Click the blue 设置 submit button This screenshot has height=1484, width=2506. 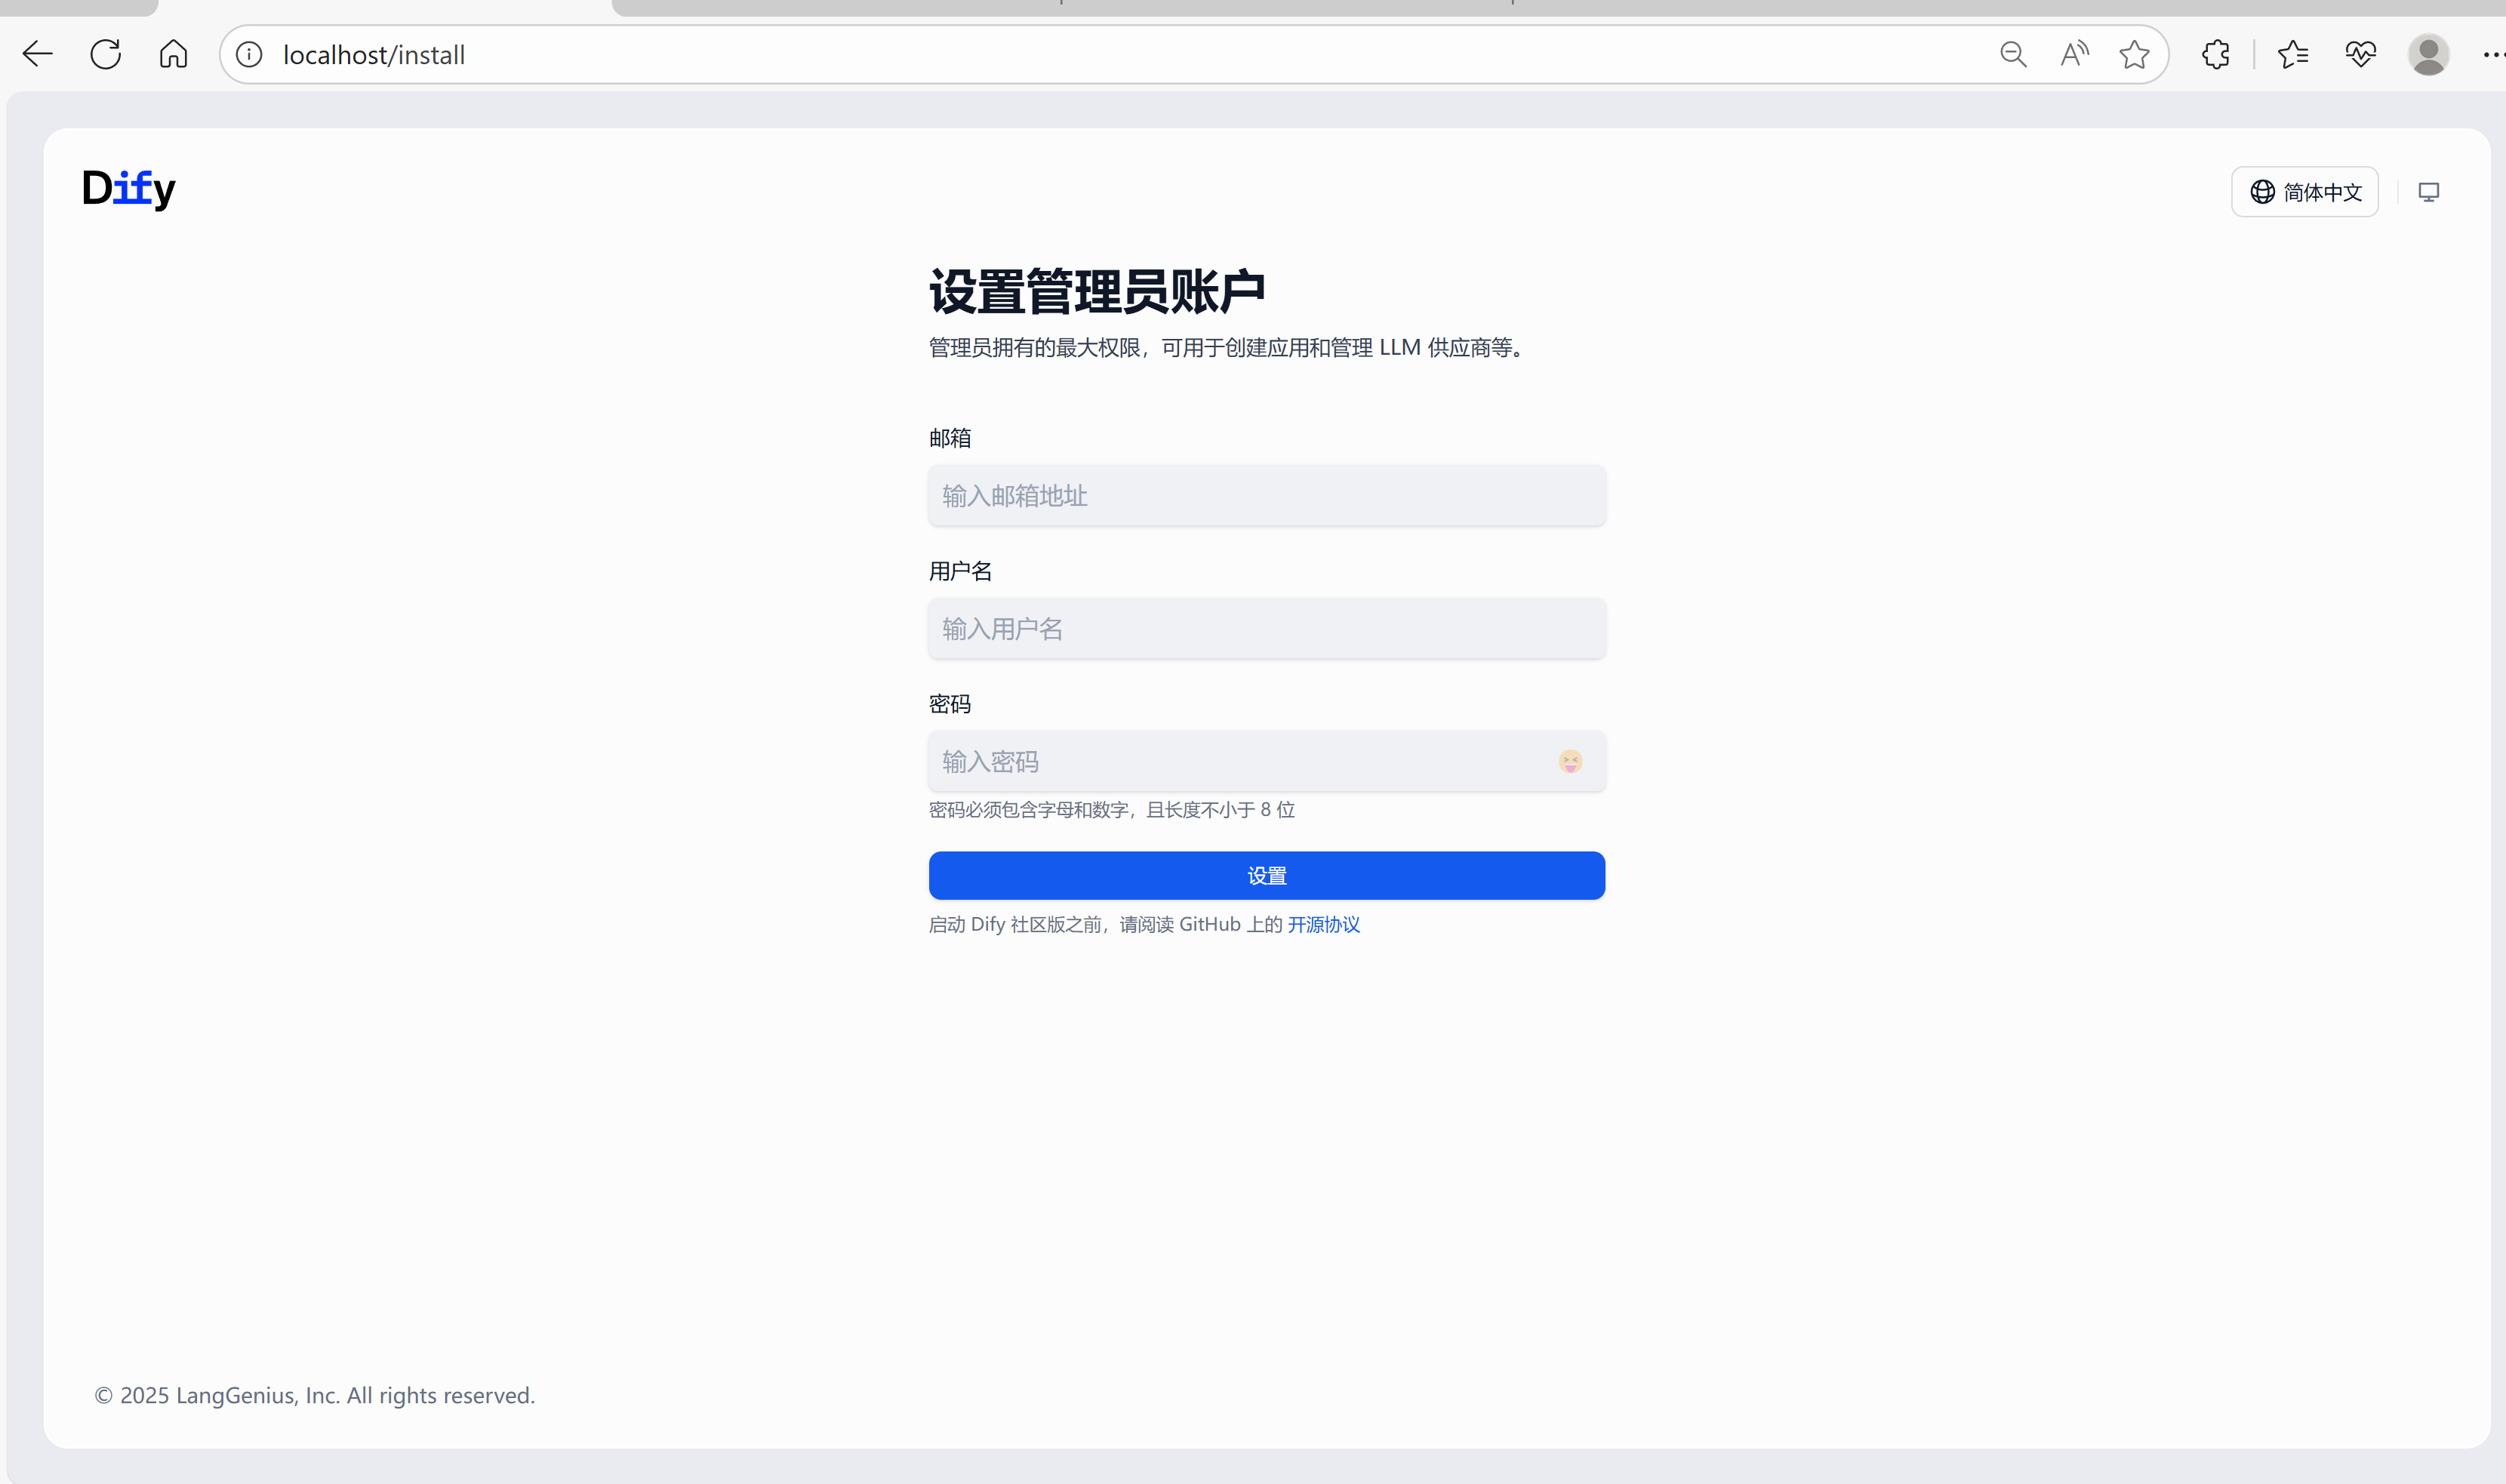(x=1267, y=876)
